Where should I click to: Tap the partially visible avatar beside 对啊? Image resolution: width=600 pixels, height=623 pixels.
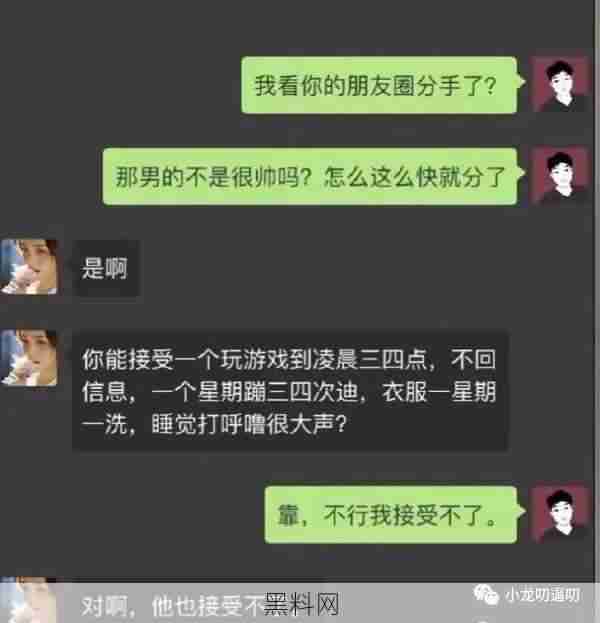coord(29,601)
